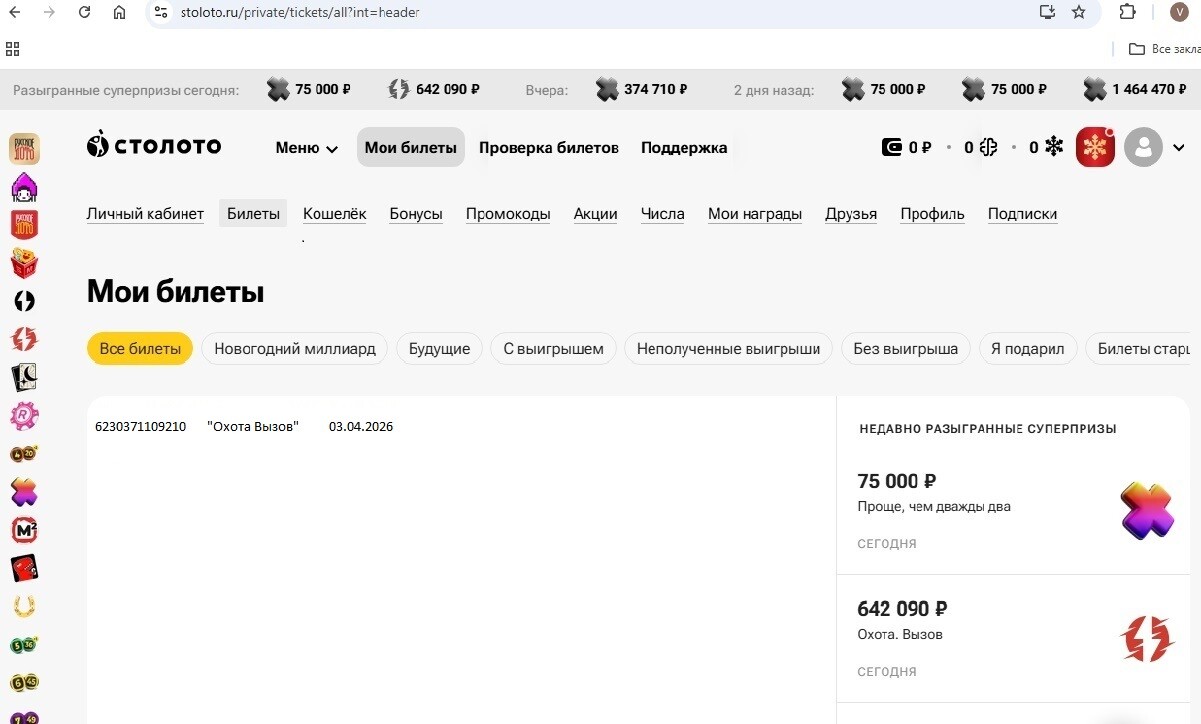Click the site info icon in address bar
Screen dimensions: 1201x724
[x=161, y=12]
